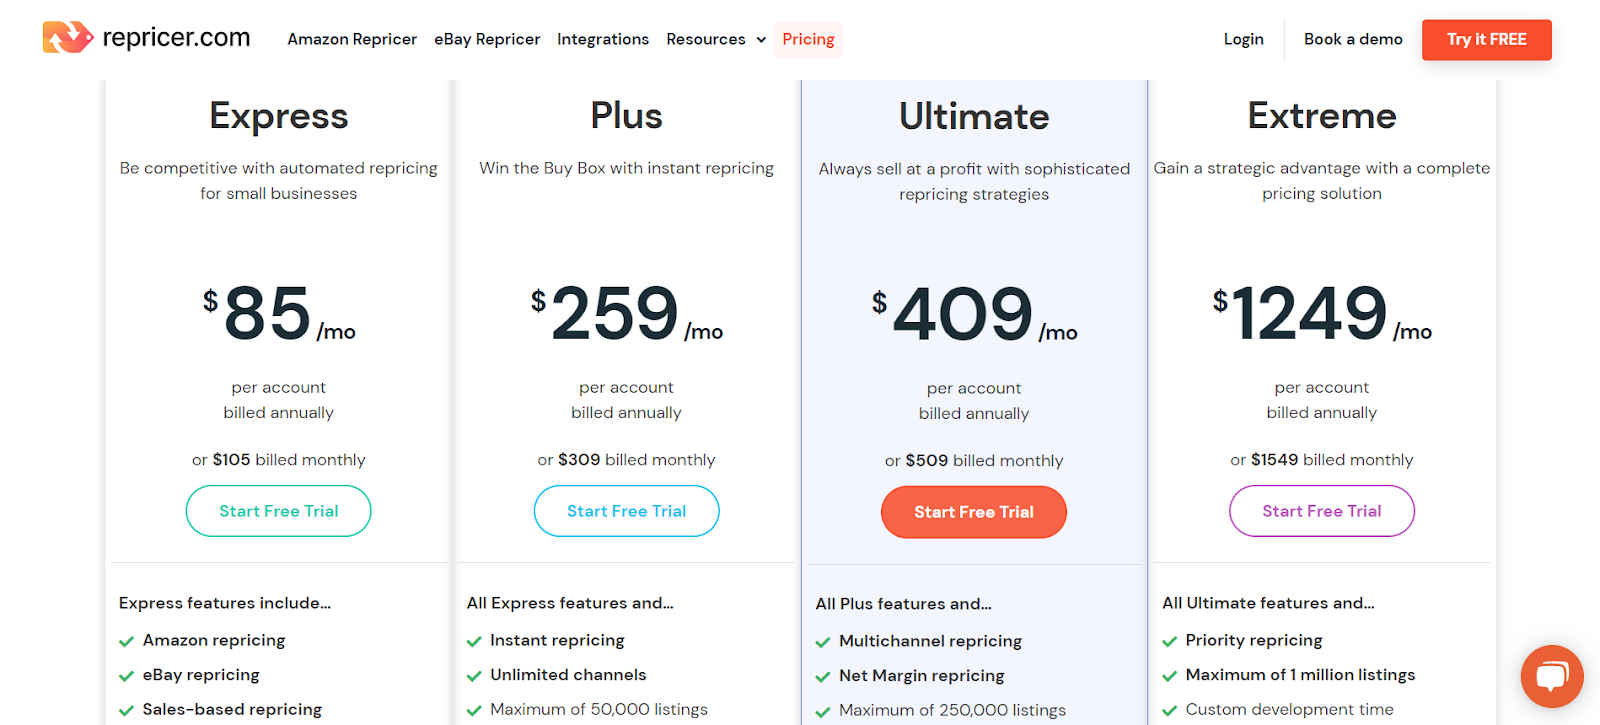Screen dimensions: 1600x725
Task: Open the Amazon Repricer menu item
Action: (x=352, y=39)
